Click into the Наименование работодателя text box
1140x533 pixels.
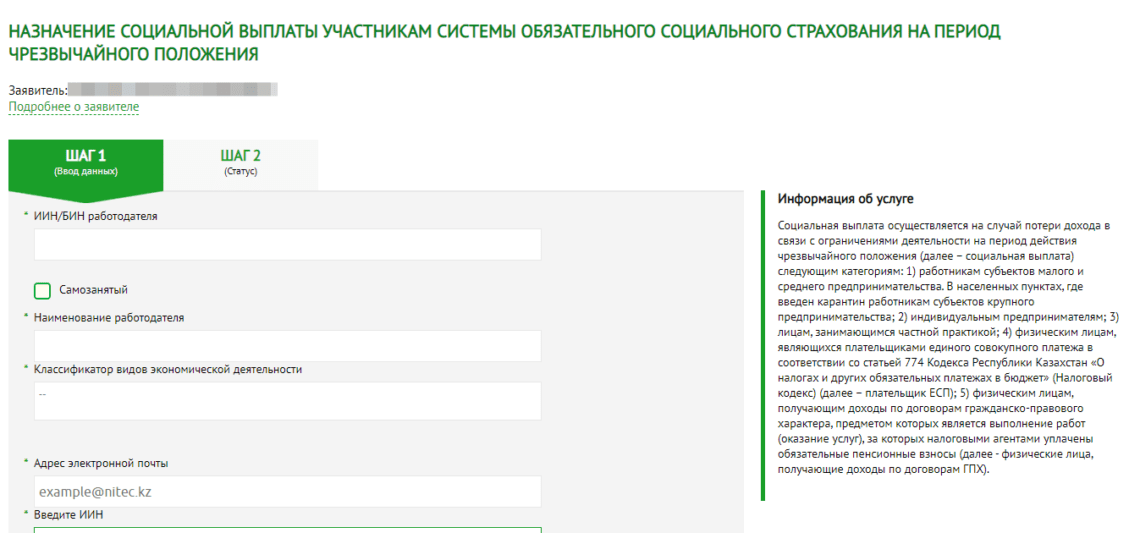(x=287, y=346)
